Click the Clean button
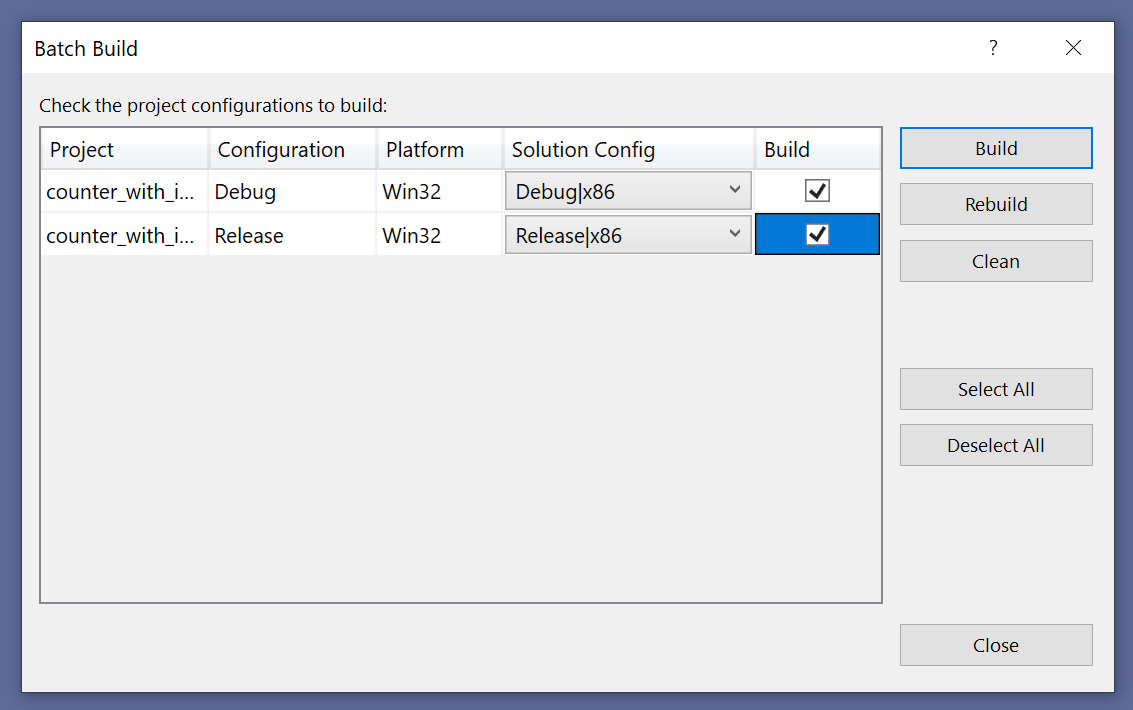Viewport: 1133px width, 710px height. pyautogui.click(x=995, y=262)
